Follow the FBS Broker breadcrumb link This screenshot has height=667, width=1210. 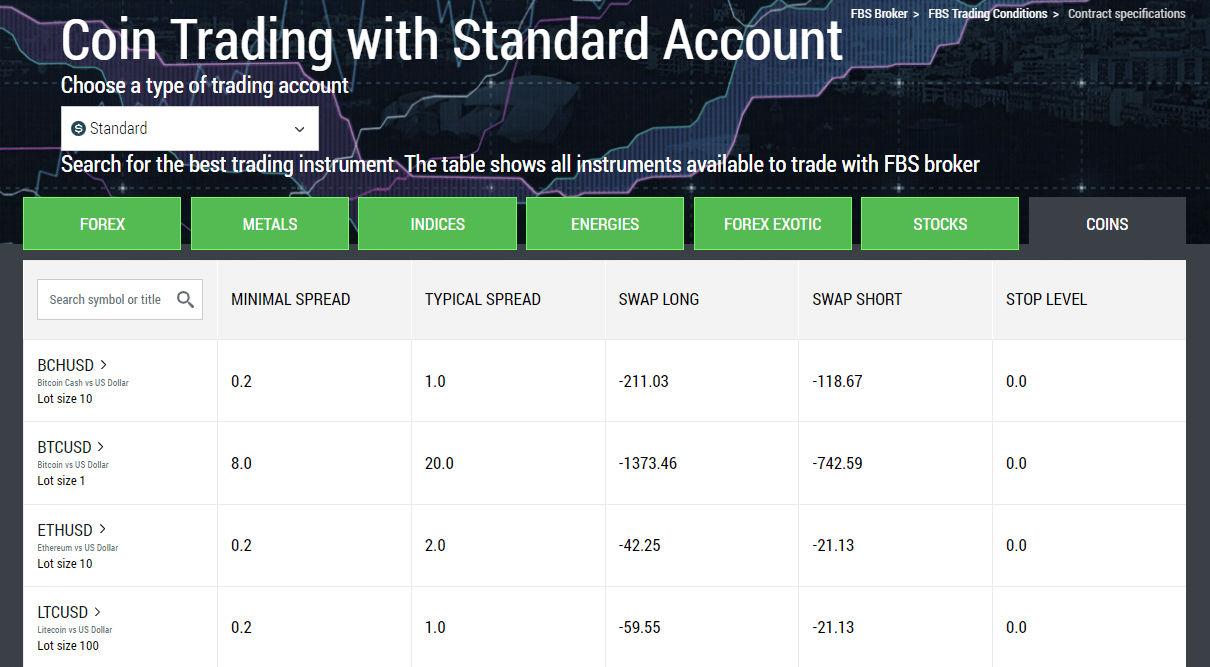[879, 14]
